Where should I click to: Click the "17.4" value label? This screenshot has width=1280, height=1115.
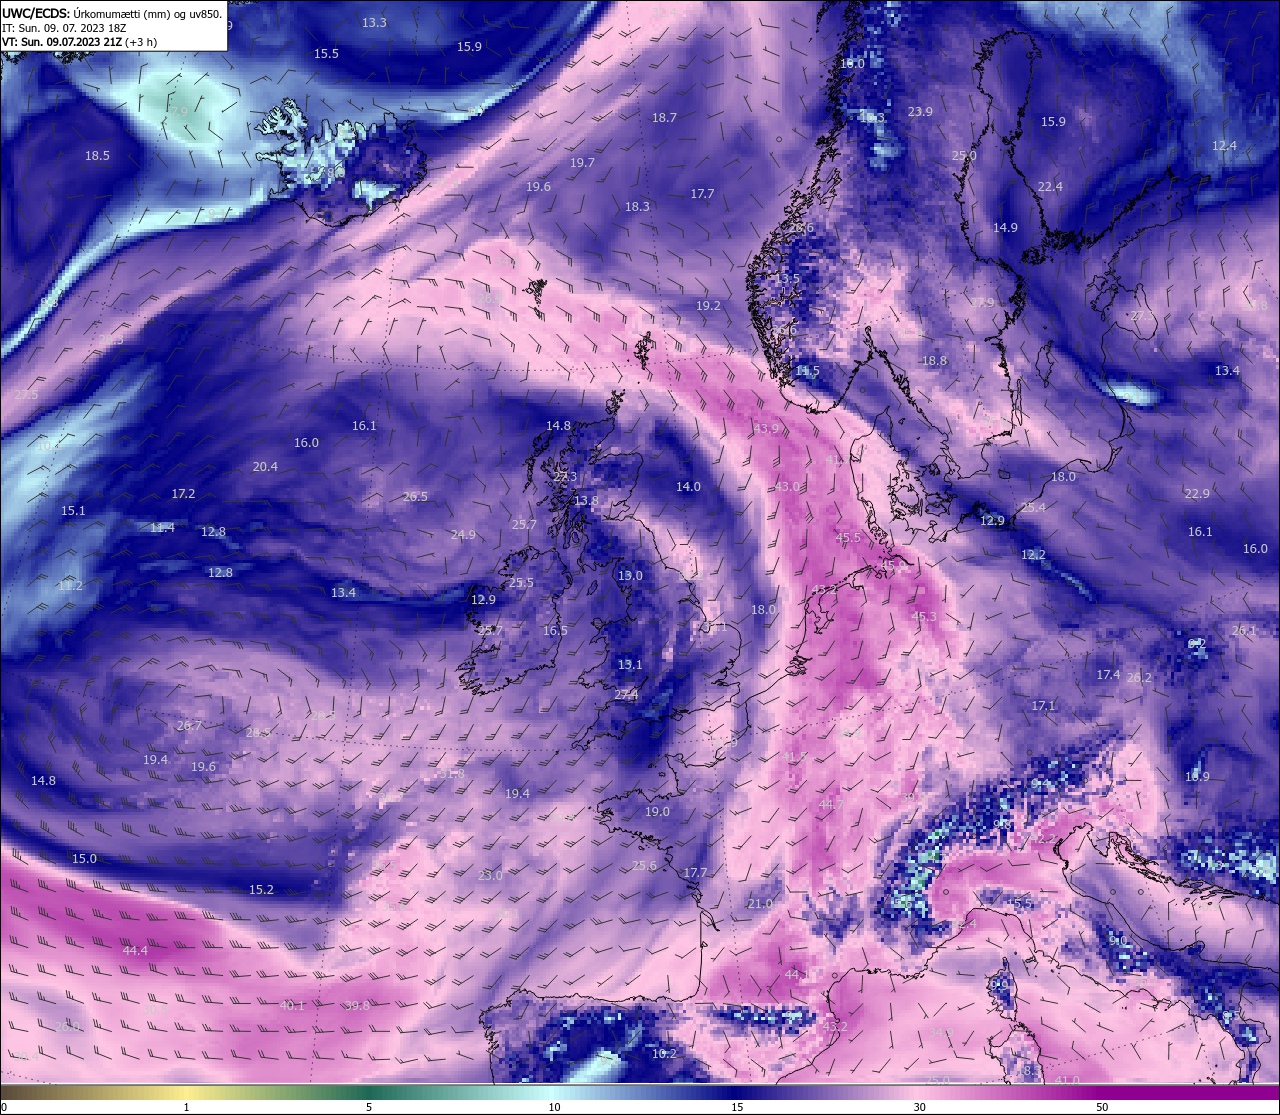click(x=1108, y=674)
